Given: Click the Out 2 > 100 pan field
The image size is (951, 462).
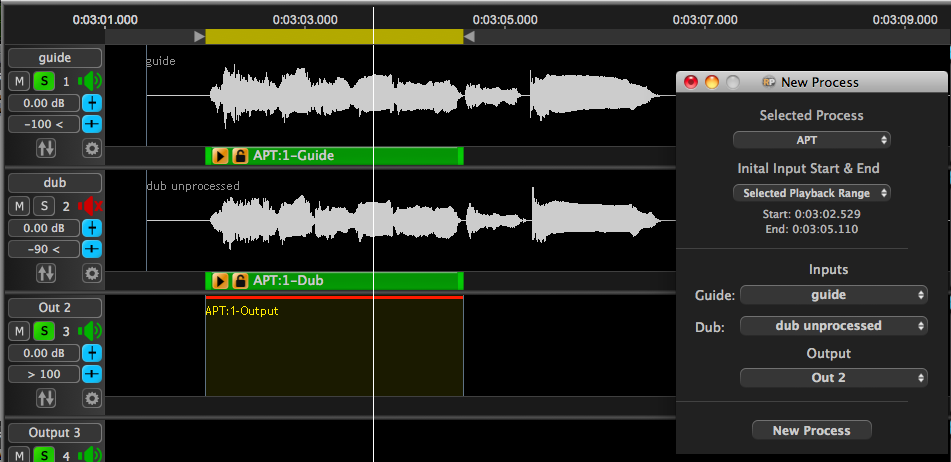Looking at the screenshot, I should pyautogui.click(x=44, y=374).
